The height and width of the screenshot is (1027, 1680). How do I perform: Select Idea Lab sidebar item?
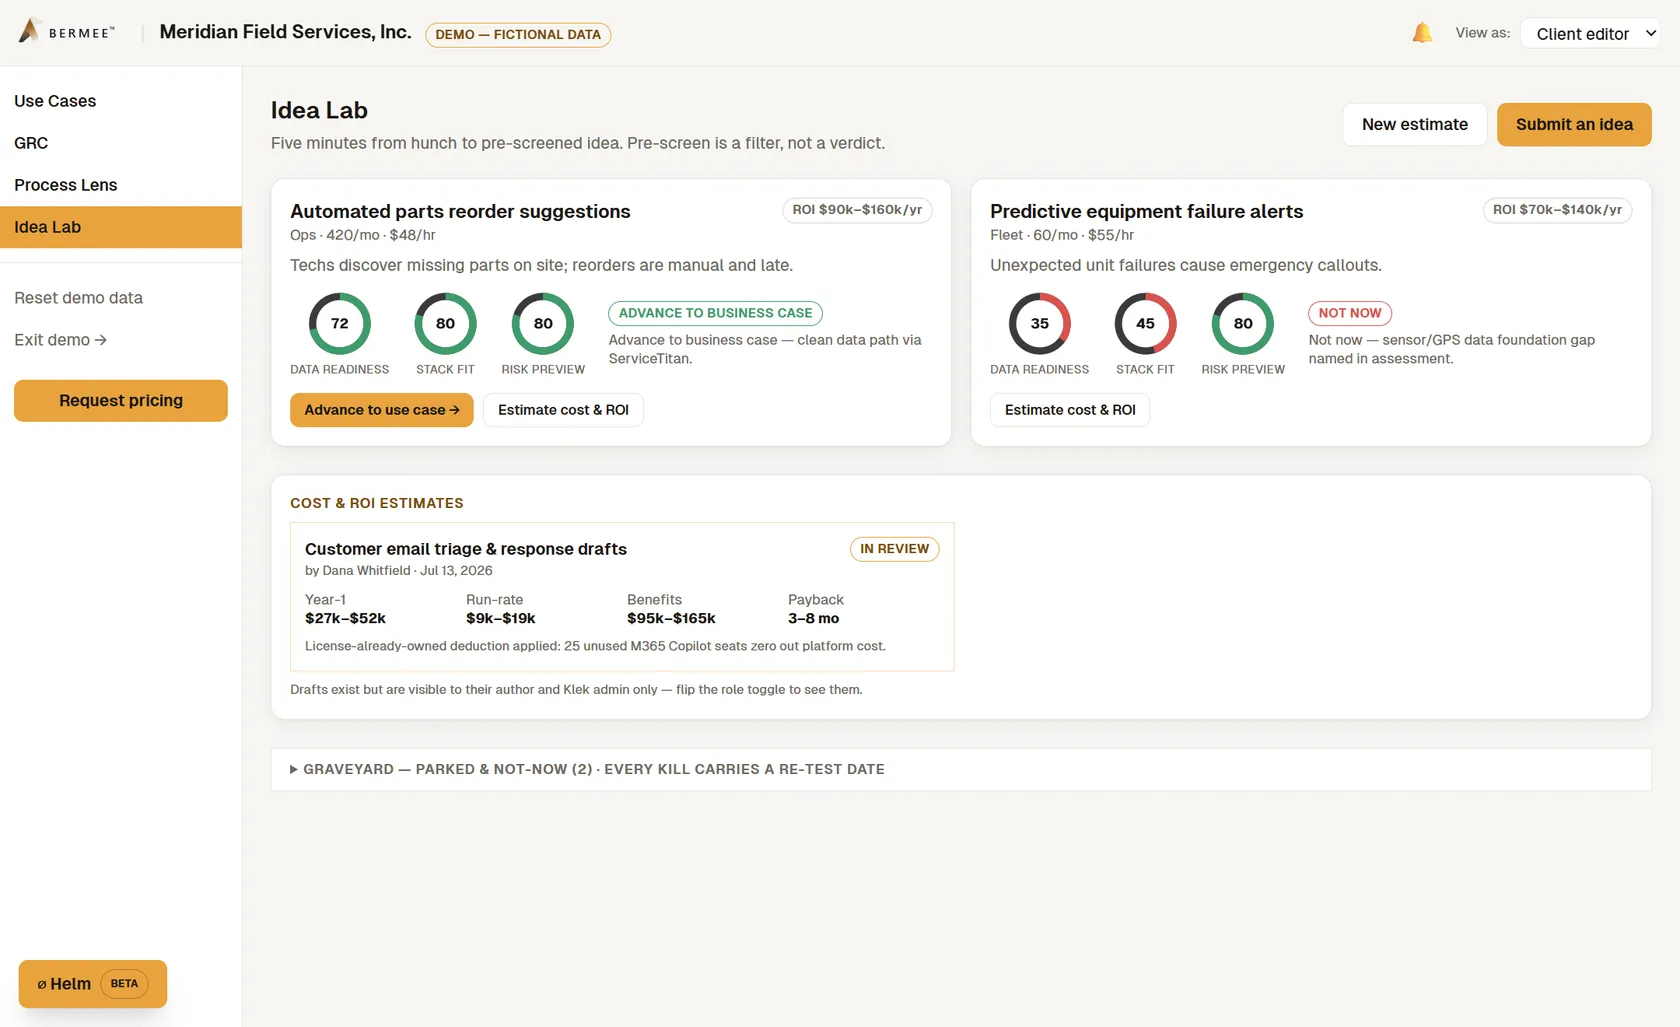tap(121, 227)
